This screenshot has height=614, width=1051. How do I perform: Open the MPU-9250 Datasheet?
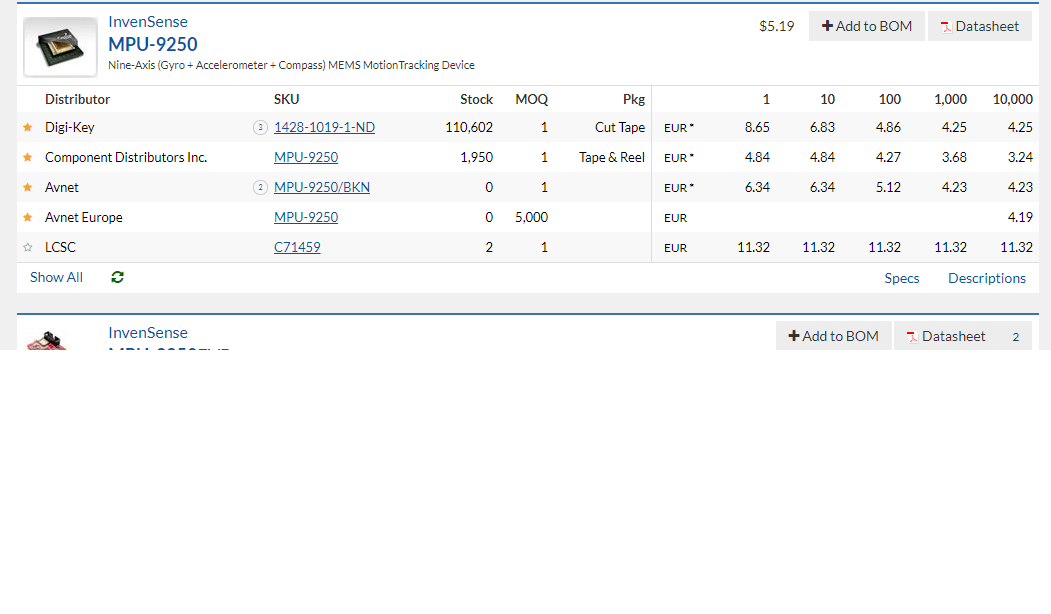coord(980,26)
